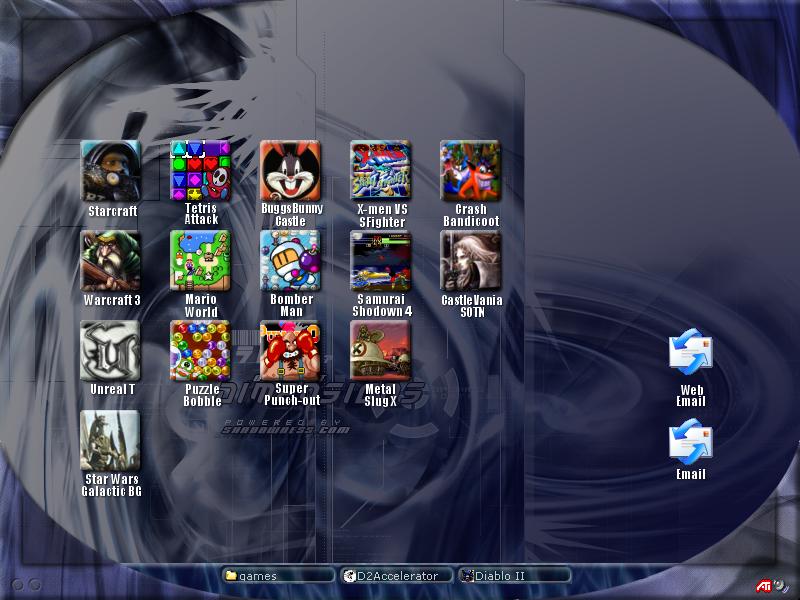Open the Web Email shortcut icon
Image resolution: width=800 pixels, height=600 pixels.
coord(691,352)
